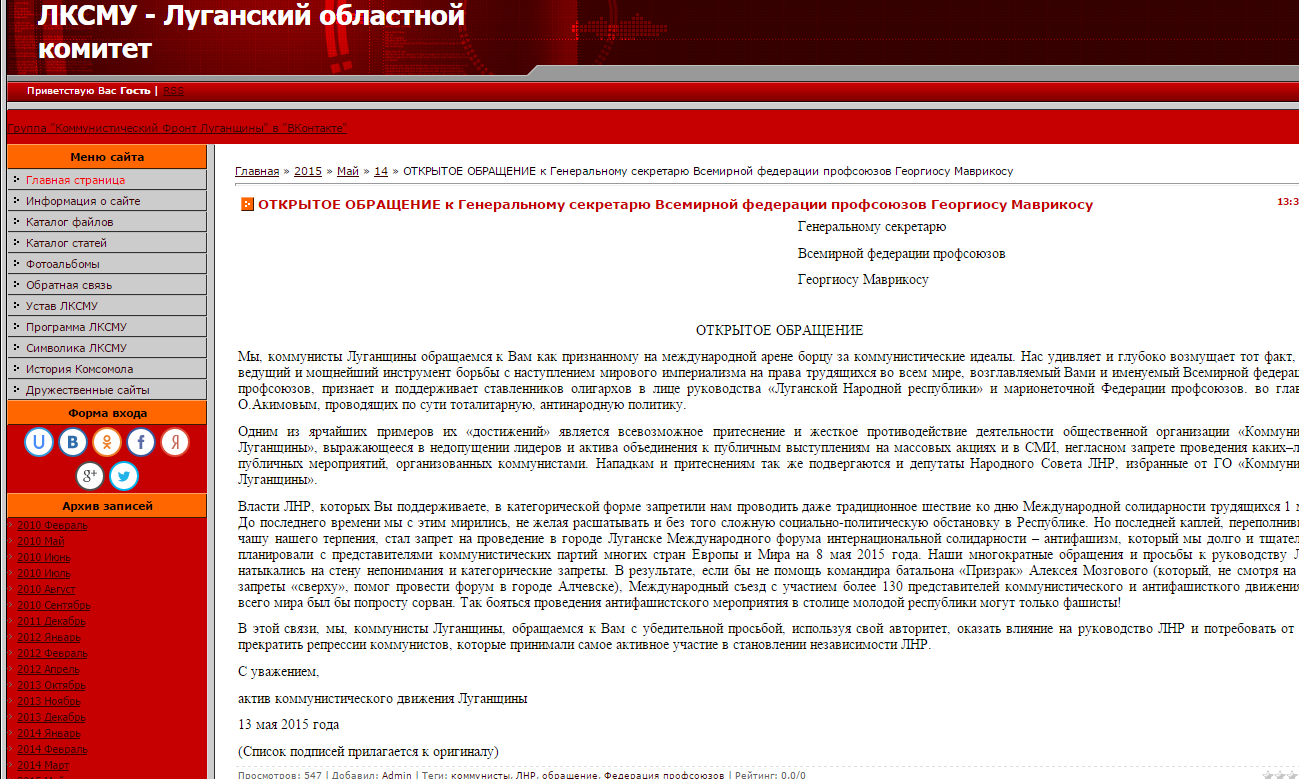Click the 'Просмотров: 547' counter
Viewport: 1299px width, 779px height.
pyautogui.click(x=280, y=775)
